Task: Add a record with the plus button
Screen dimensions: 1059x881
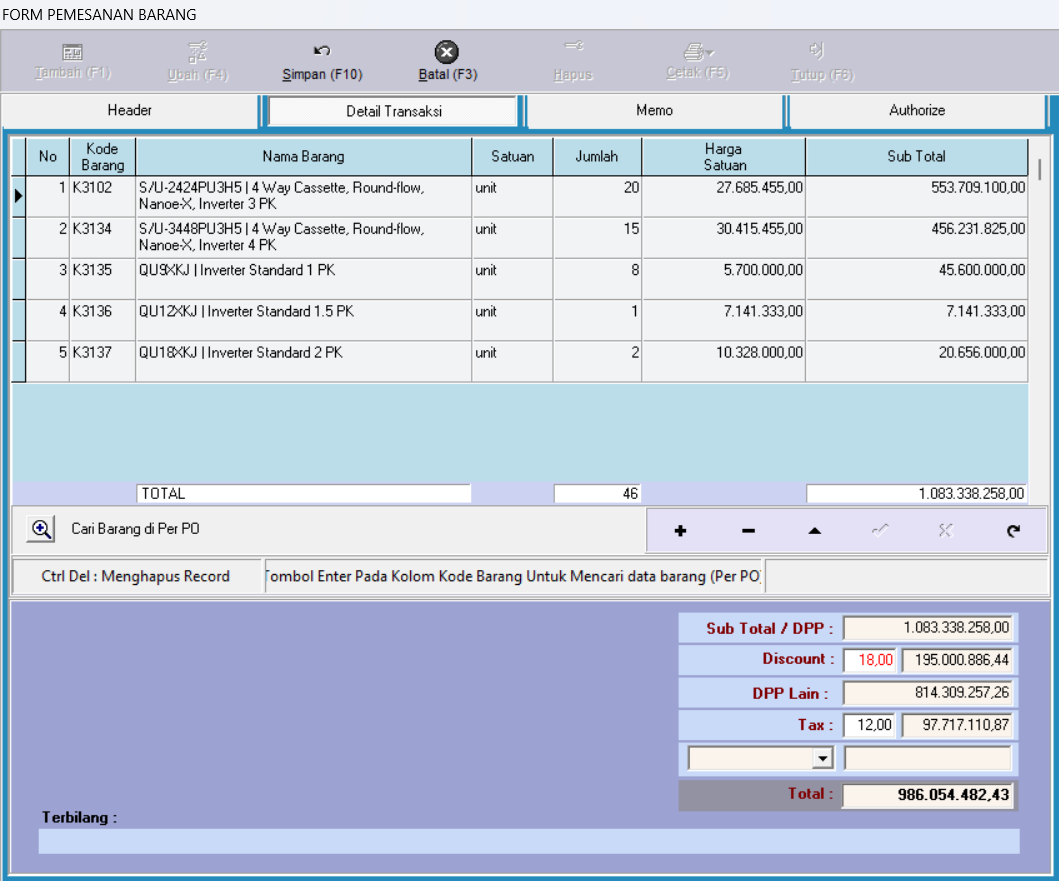Action: [681, 531]
